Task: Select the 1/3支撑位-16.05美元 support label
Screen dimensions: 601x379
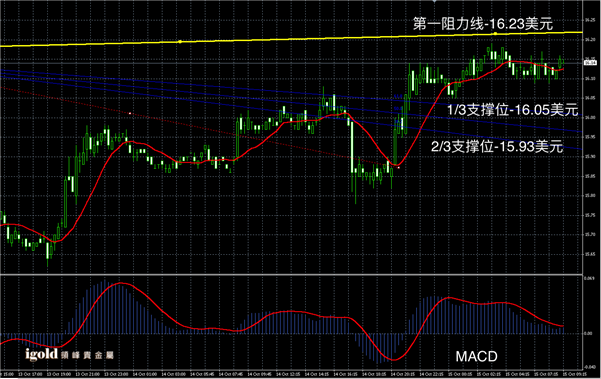Action: tap(512, 110)
